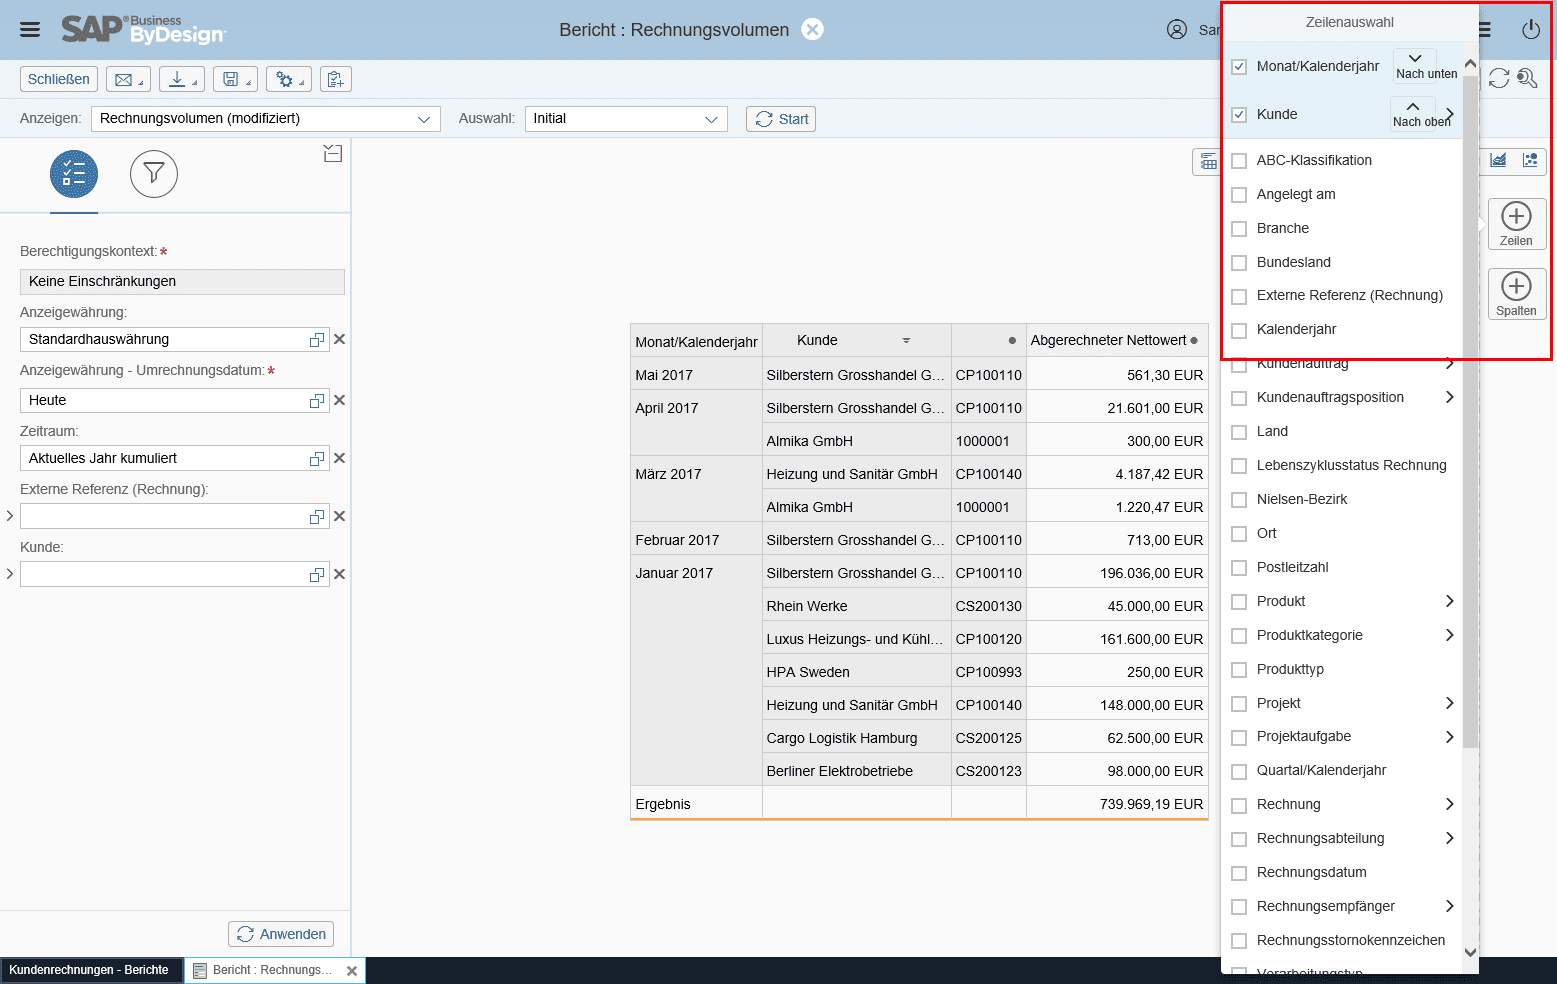Open the download export toolbar option
The height and width of the screenshot is (984, 1557).
click(x=181, y=79)
